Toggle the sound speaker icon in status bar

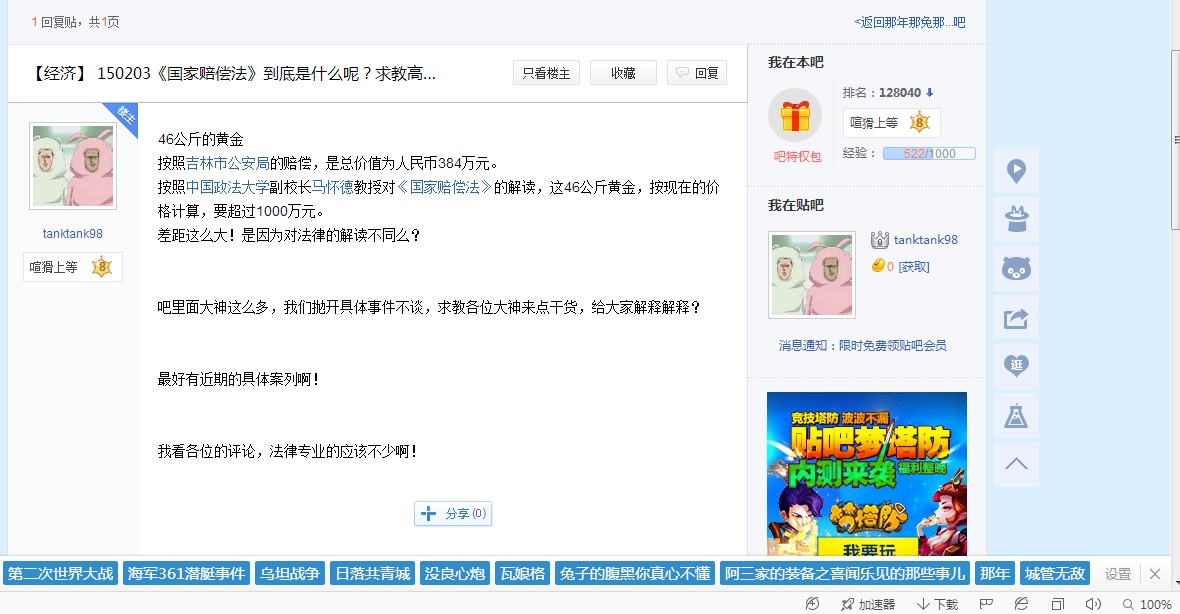(1093, 603)
